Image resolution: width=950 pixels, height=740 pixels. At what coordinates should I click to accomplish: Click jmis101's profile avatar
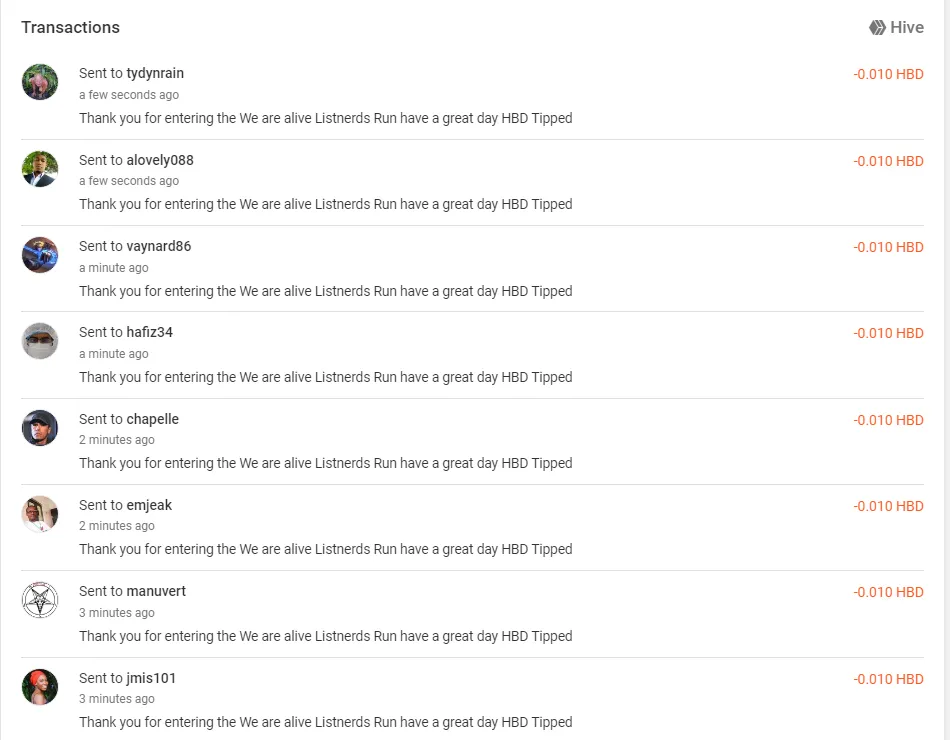(40, 687)
